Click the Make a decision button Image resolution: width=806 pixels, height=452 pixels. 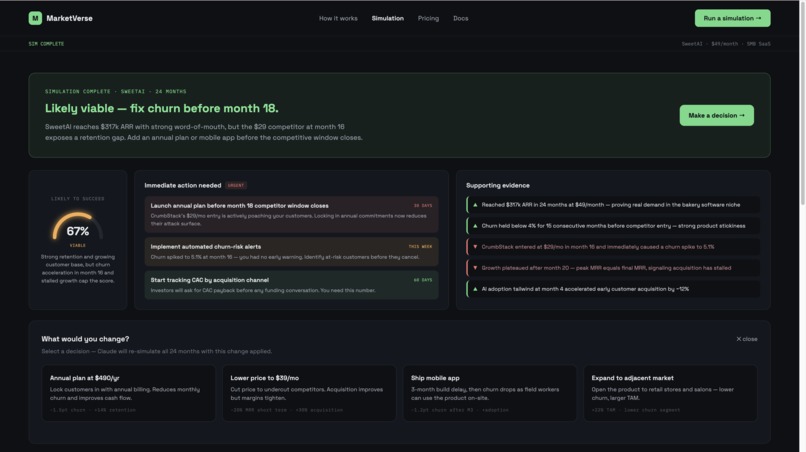pos(717,115)
